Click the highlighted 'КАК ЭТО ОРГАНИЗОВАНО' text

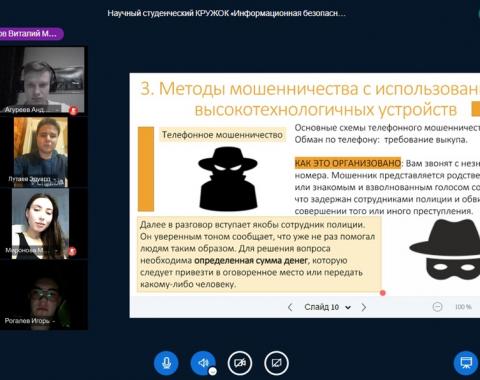[x=348, y=163]
